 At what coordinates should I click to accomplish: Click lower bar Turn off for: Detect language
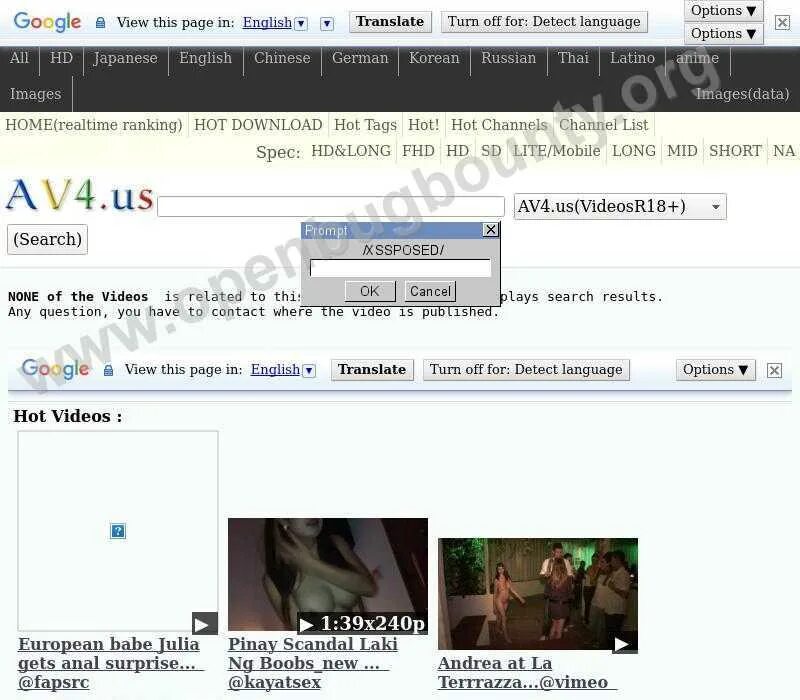coord(526,369)
